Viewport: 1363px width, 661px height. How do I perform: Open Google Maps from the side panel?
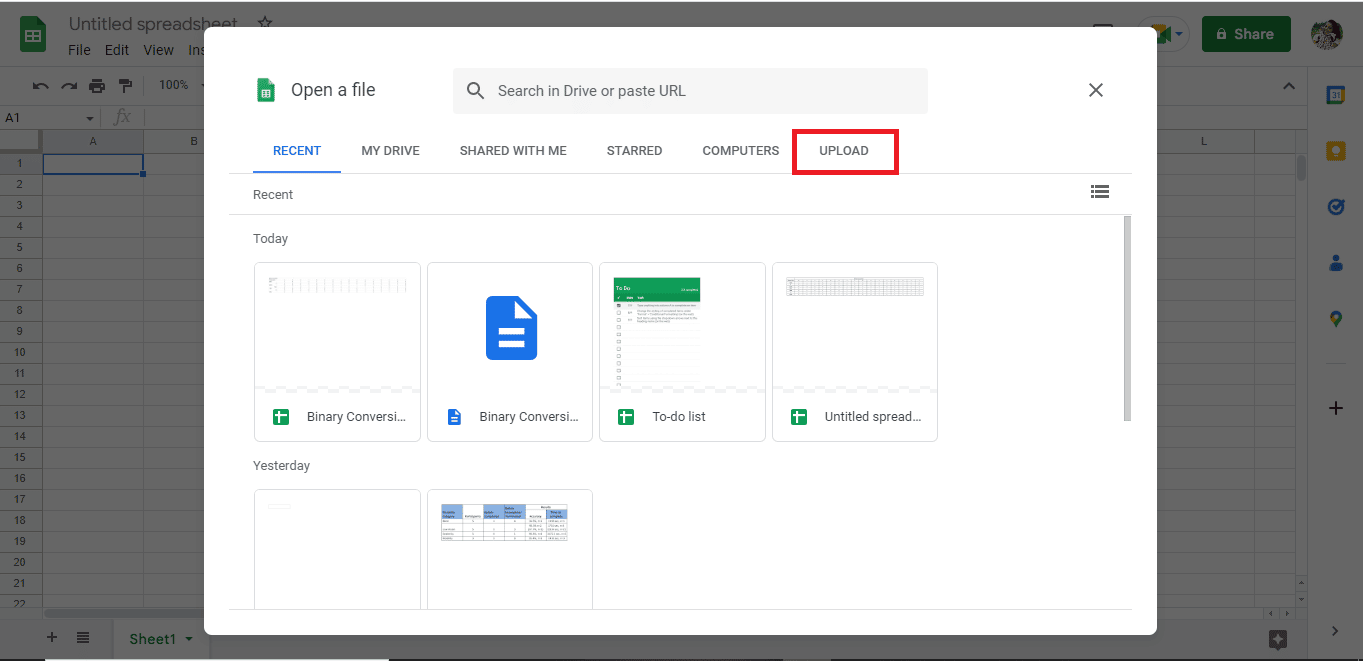pyautogui.click(x=1337, y=318)
